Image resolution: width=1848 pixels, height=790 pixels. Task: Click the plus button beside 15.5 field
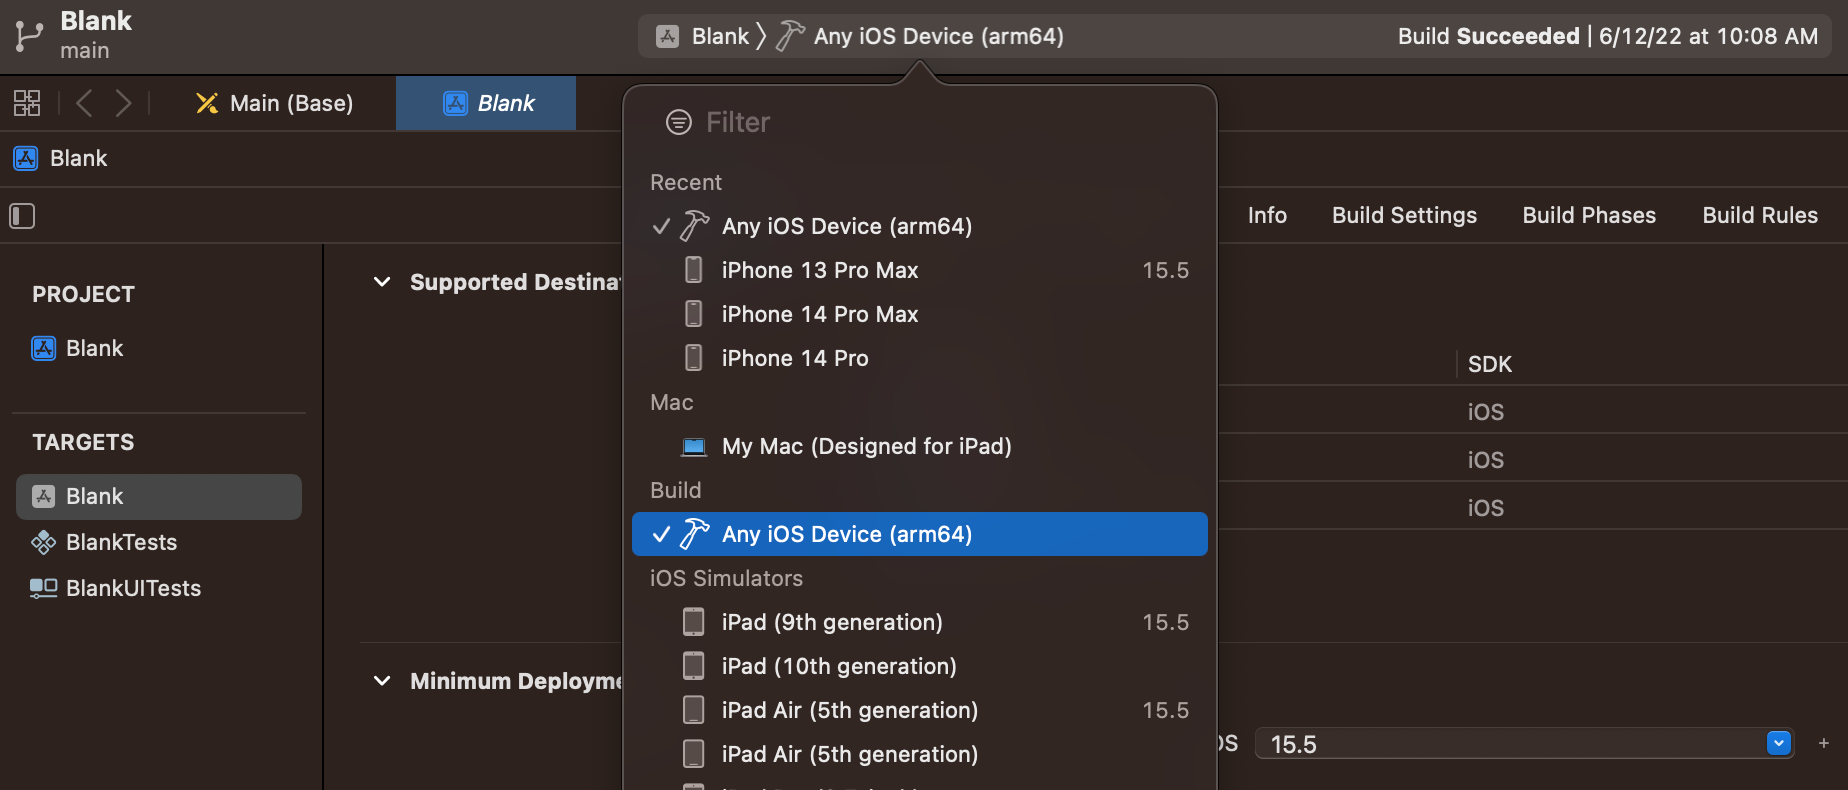(x=1824, y=743)
